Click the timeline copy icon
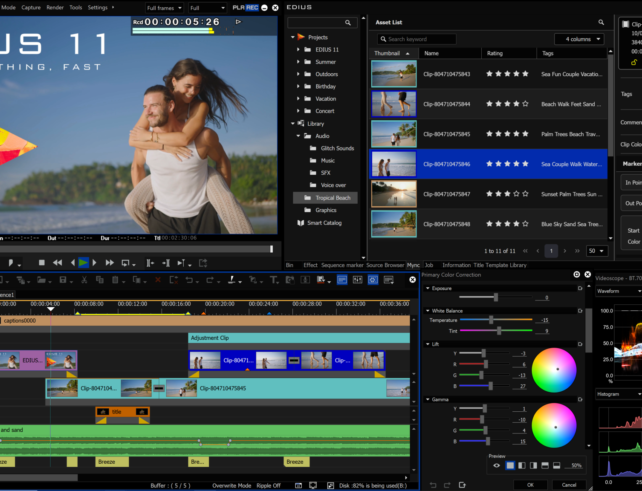The height and width of the screenshot is (491, 642). [99, 280]
